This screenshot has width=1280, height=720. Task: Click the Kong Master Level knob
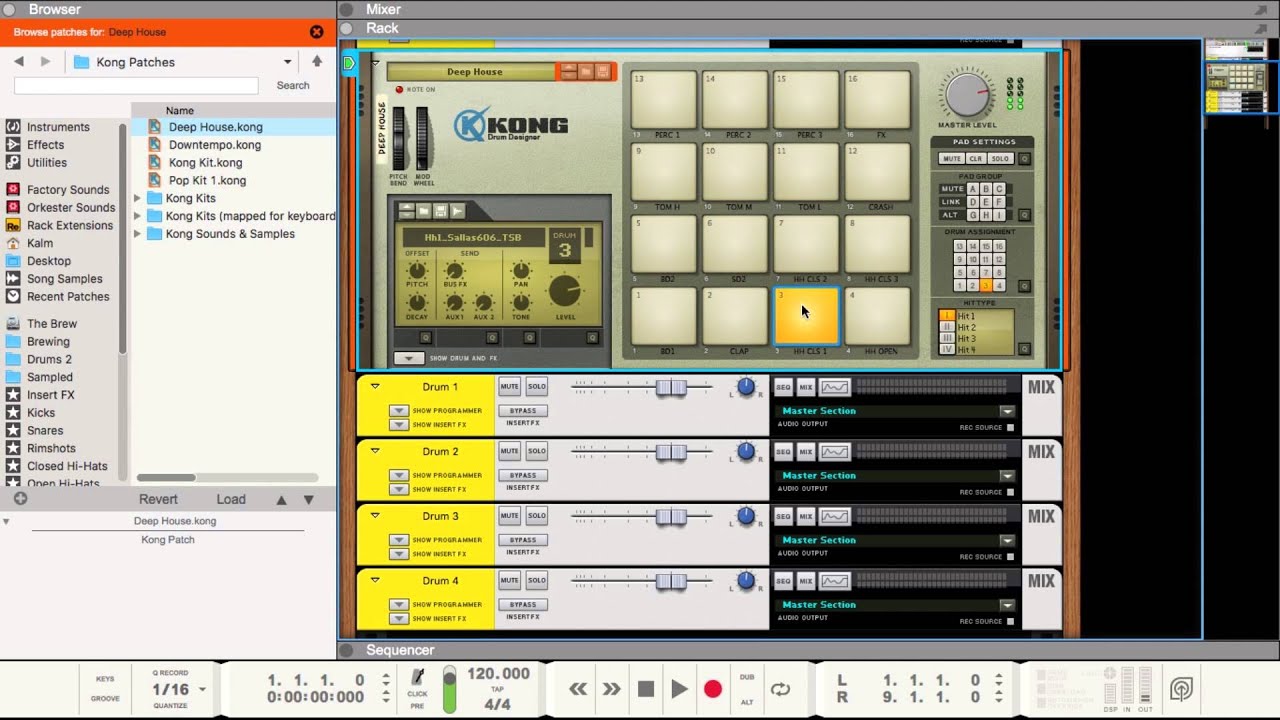[x=967, y=97]
